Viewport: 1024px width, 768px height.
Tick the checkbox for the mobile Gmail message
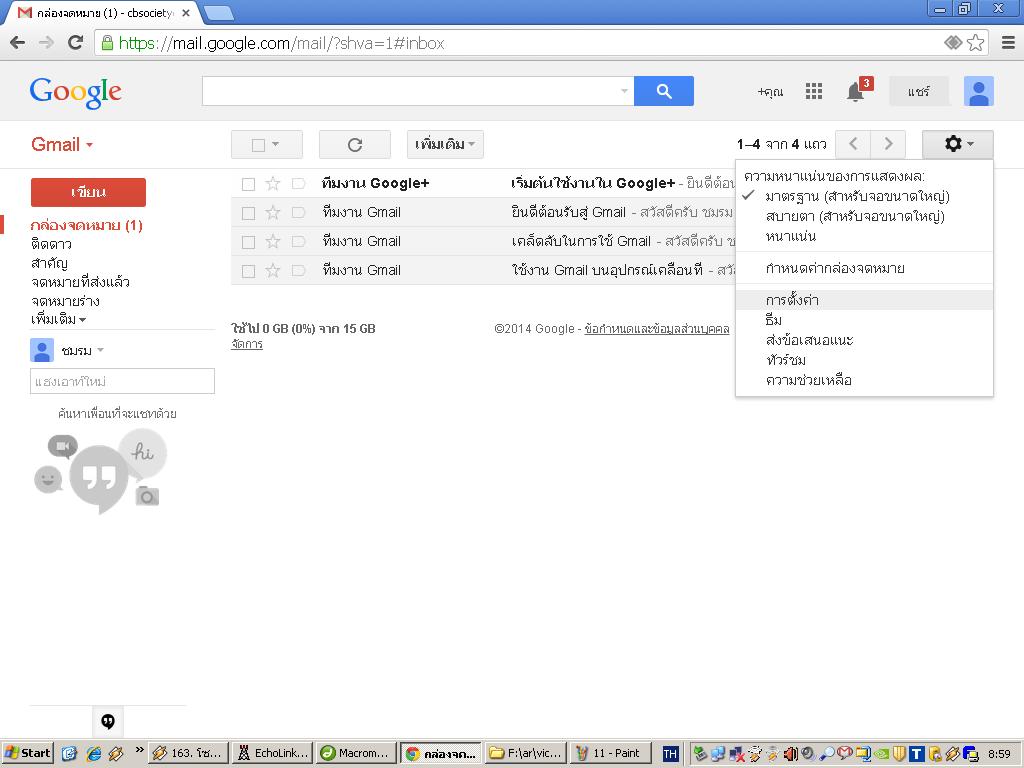point(248,271)
